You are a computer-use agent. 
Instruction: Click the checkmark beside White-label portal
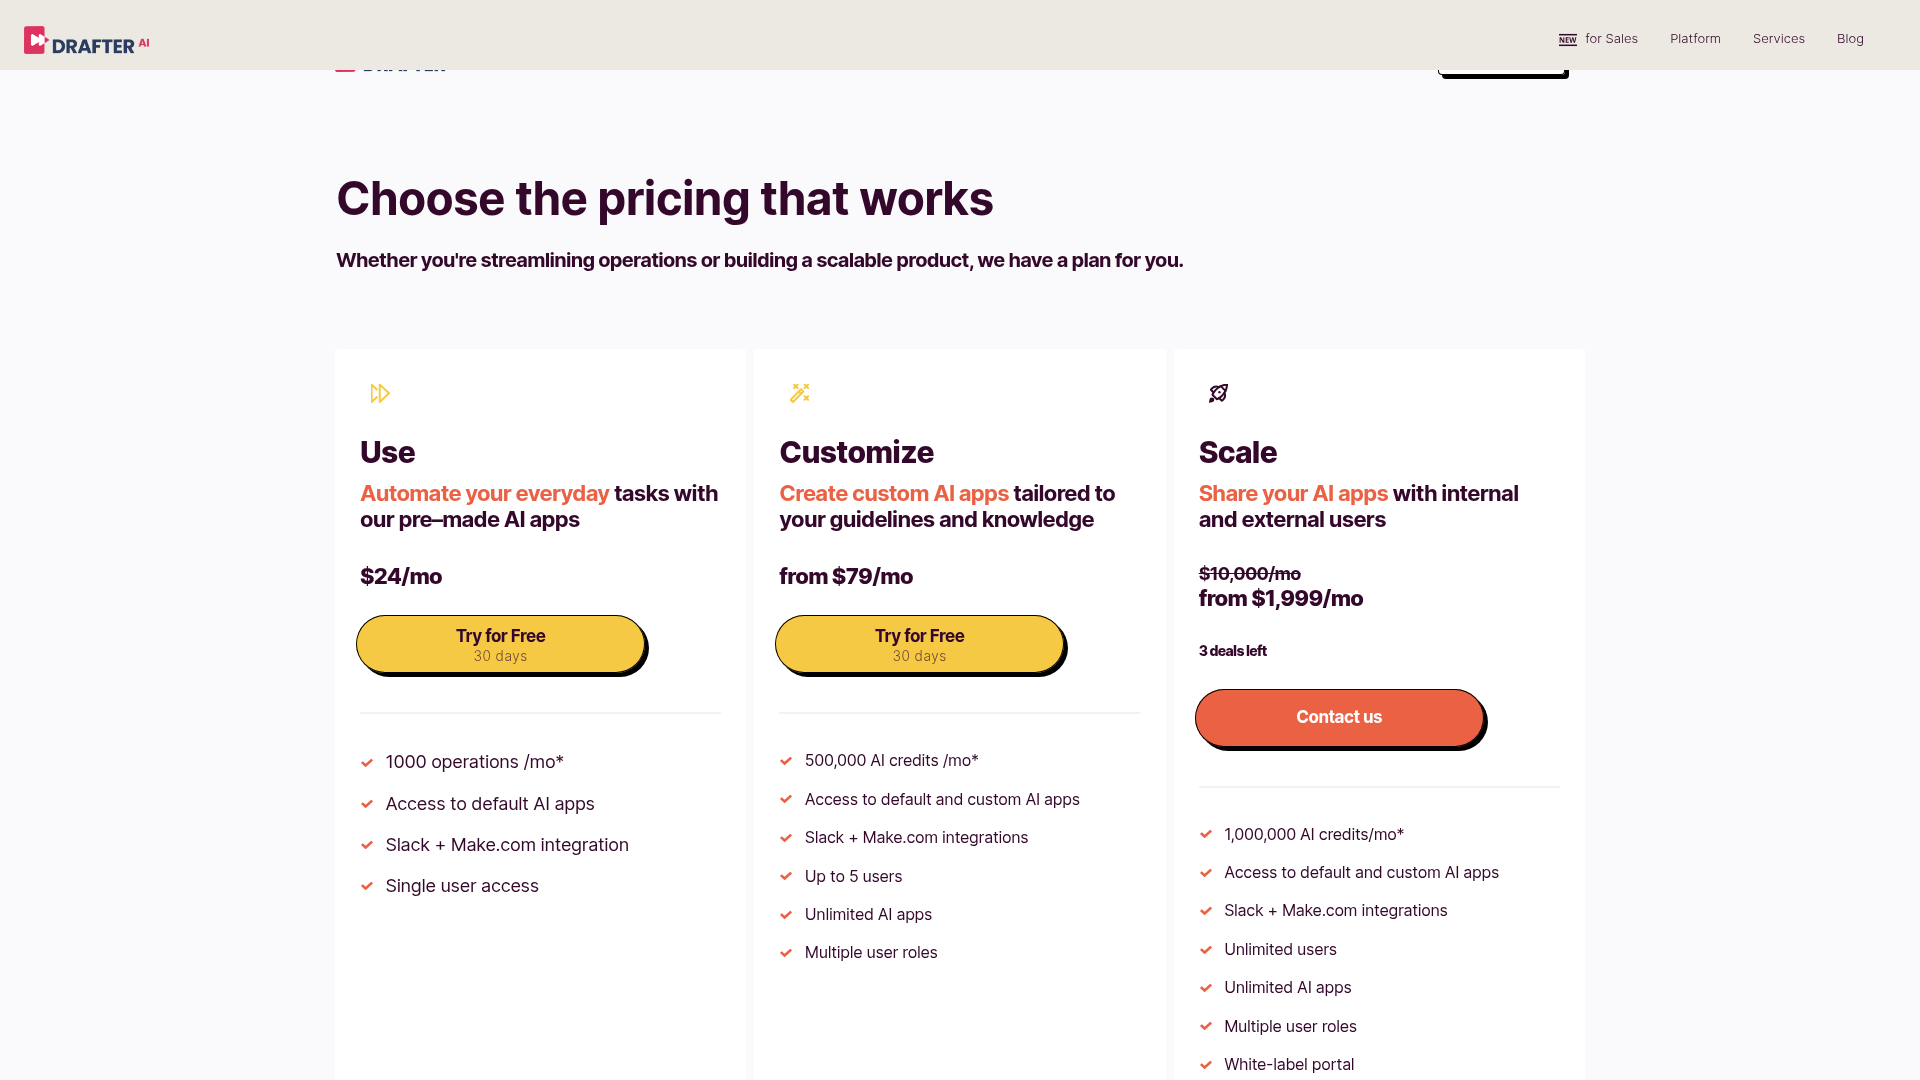click(x=1205, y=1065)
